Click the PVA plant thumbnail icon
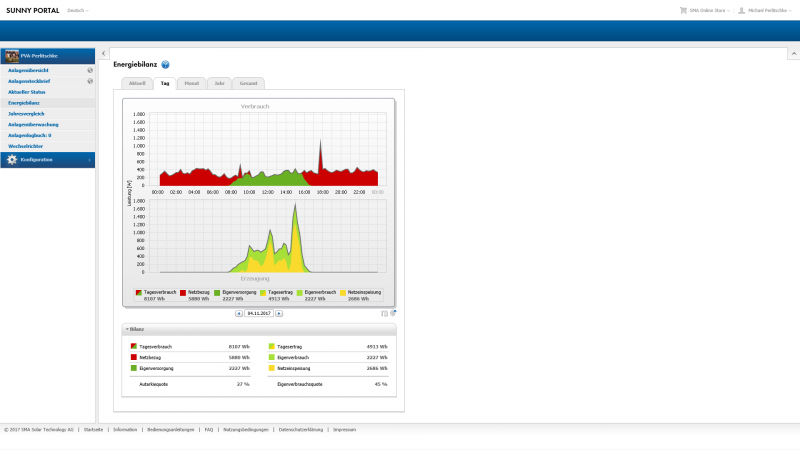 12,56
